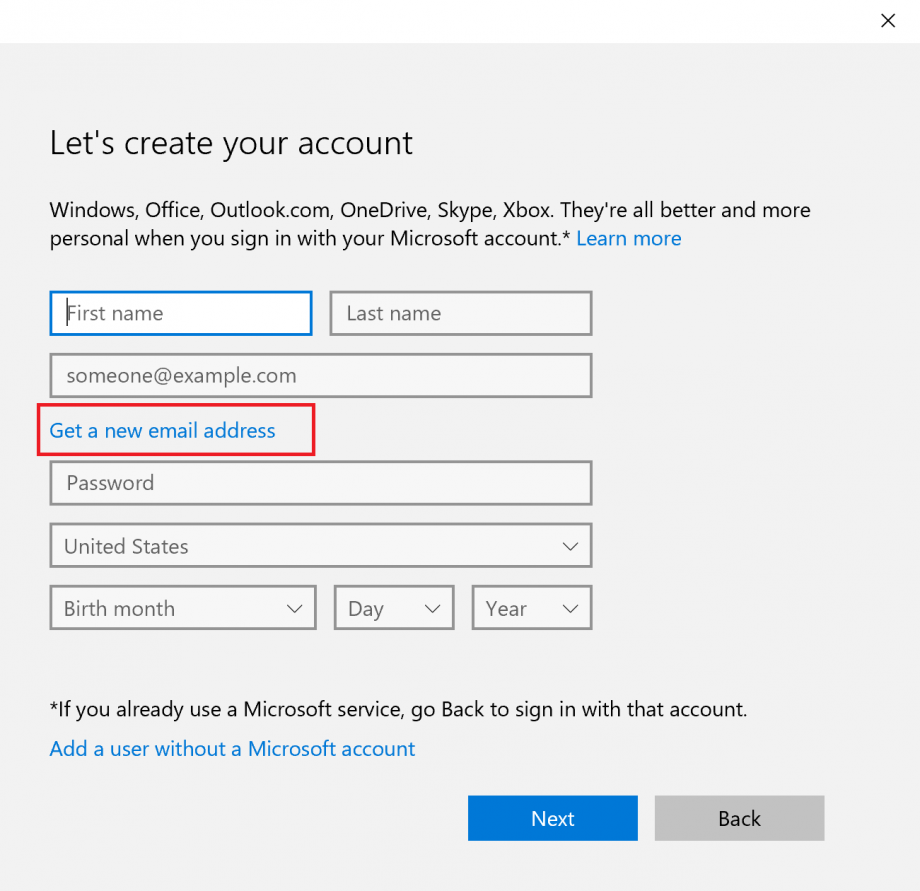Screen dimensions: 920x891
Task: Click the Back button
Action: click(x=739, y=818)
